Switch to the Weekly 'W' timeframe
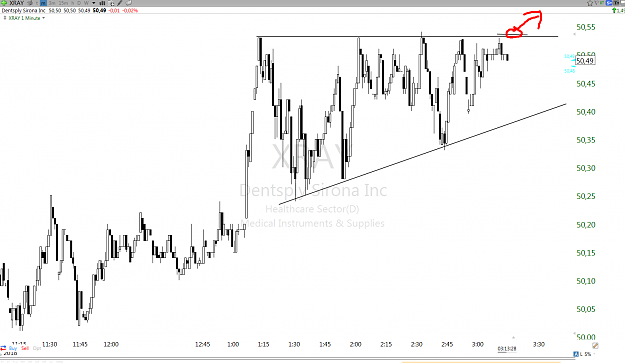625x363 pixels. (86, 3)
